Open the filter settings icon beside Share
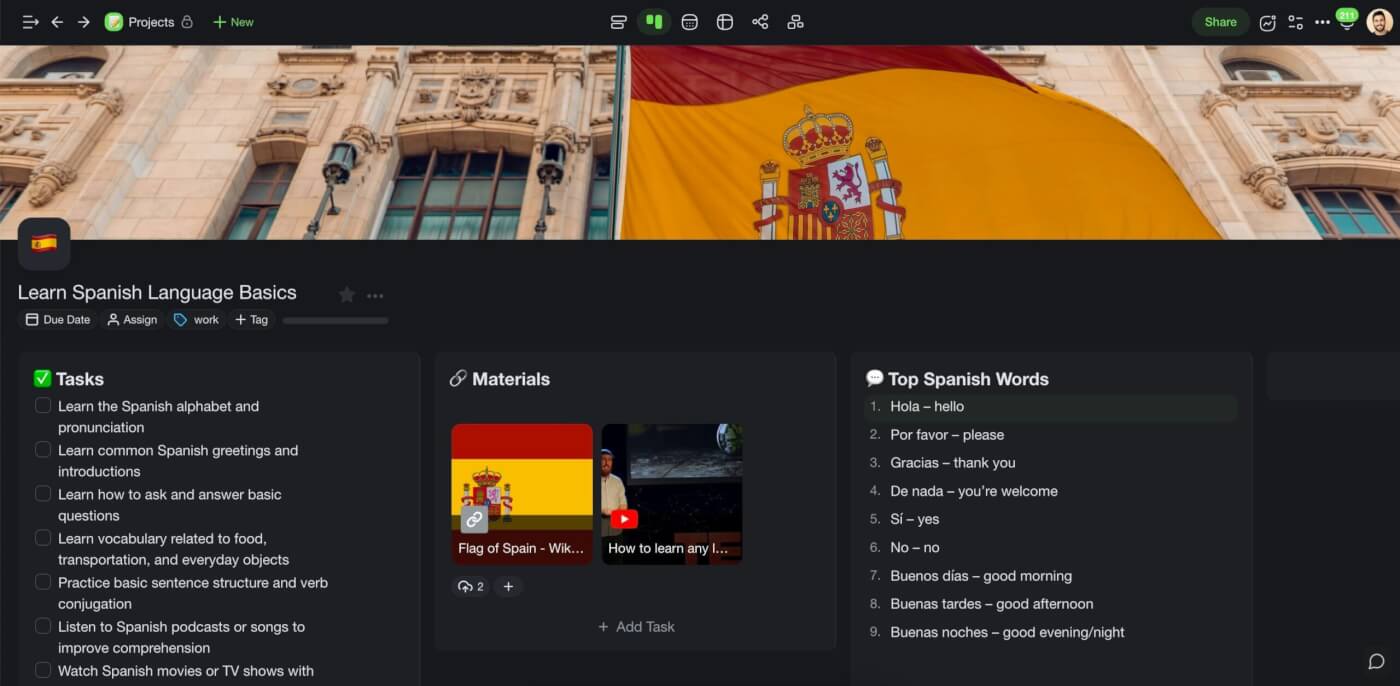This screenshot has width=1400, height=686. coord(1296,21)
